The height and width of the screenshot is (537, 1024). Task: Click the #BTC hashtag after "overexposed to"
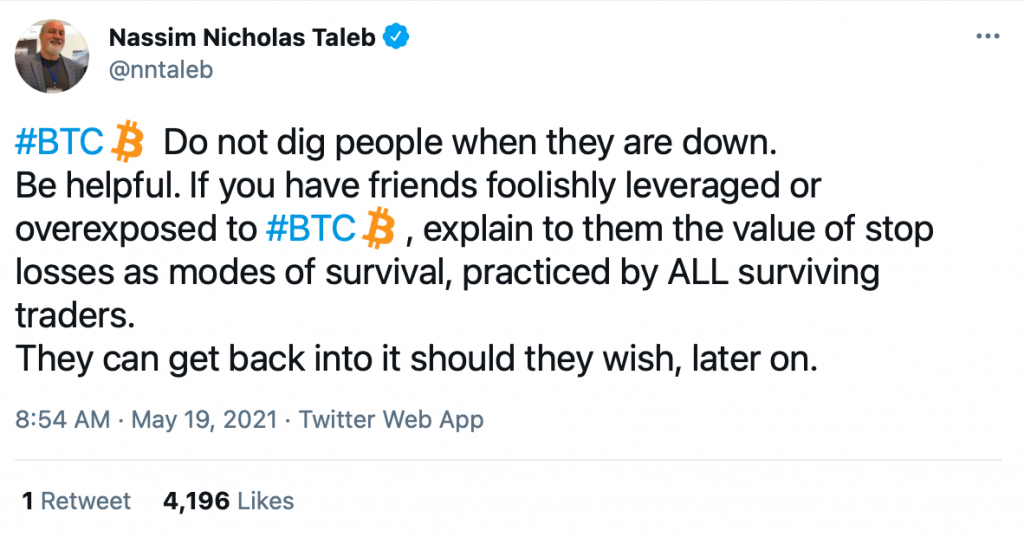pyautogui.click(x=313, y=230)
